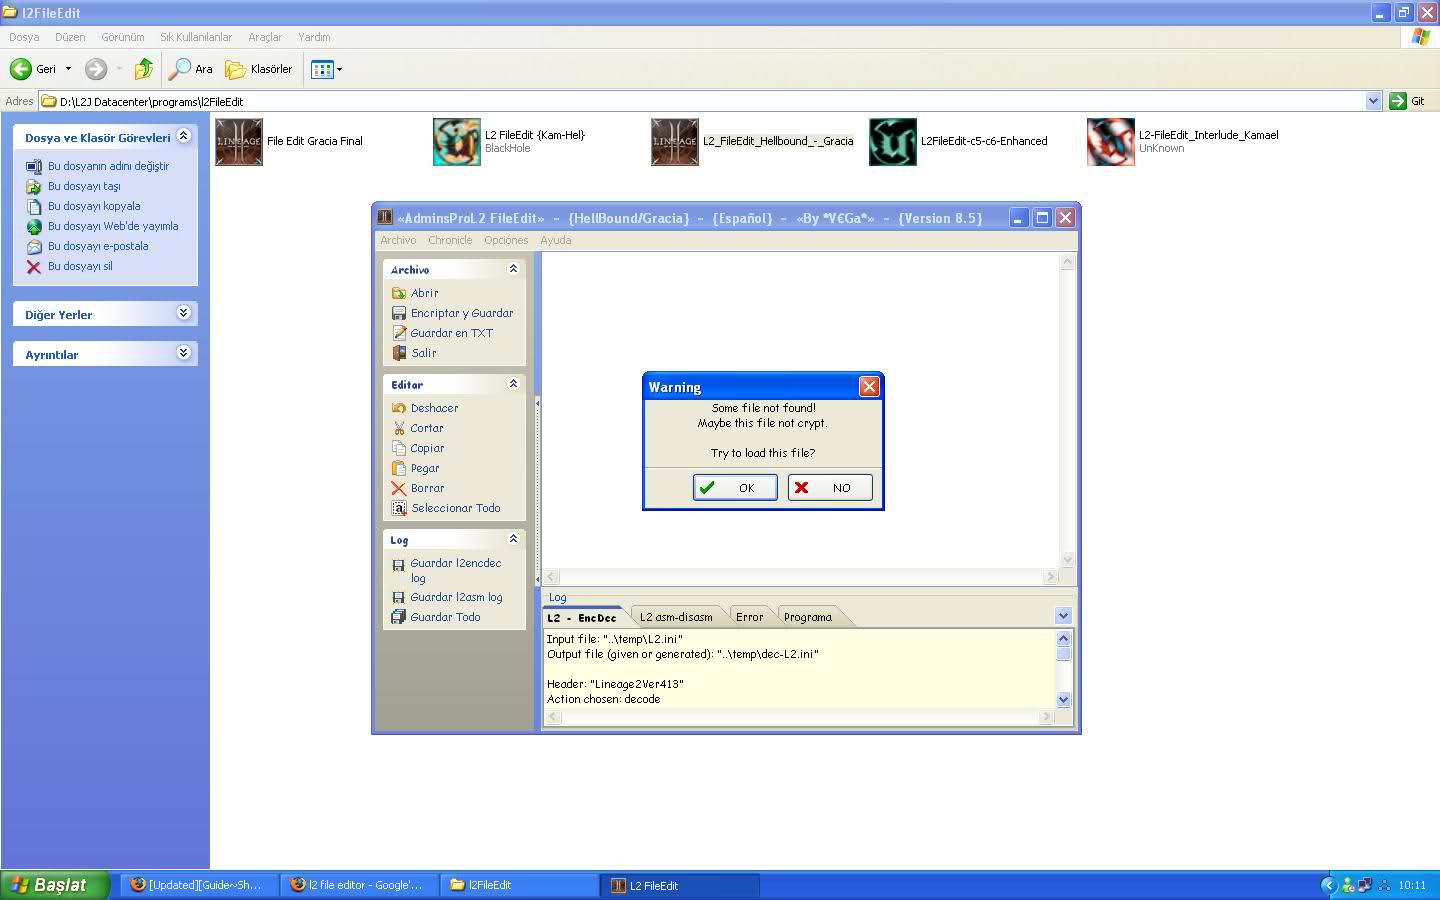Screen dimensions: 1440x900
Task: Click 'Bu dosyayı taşı' link
Action: coord(84,186)
